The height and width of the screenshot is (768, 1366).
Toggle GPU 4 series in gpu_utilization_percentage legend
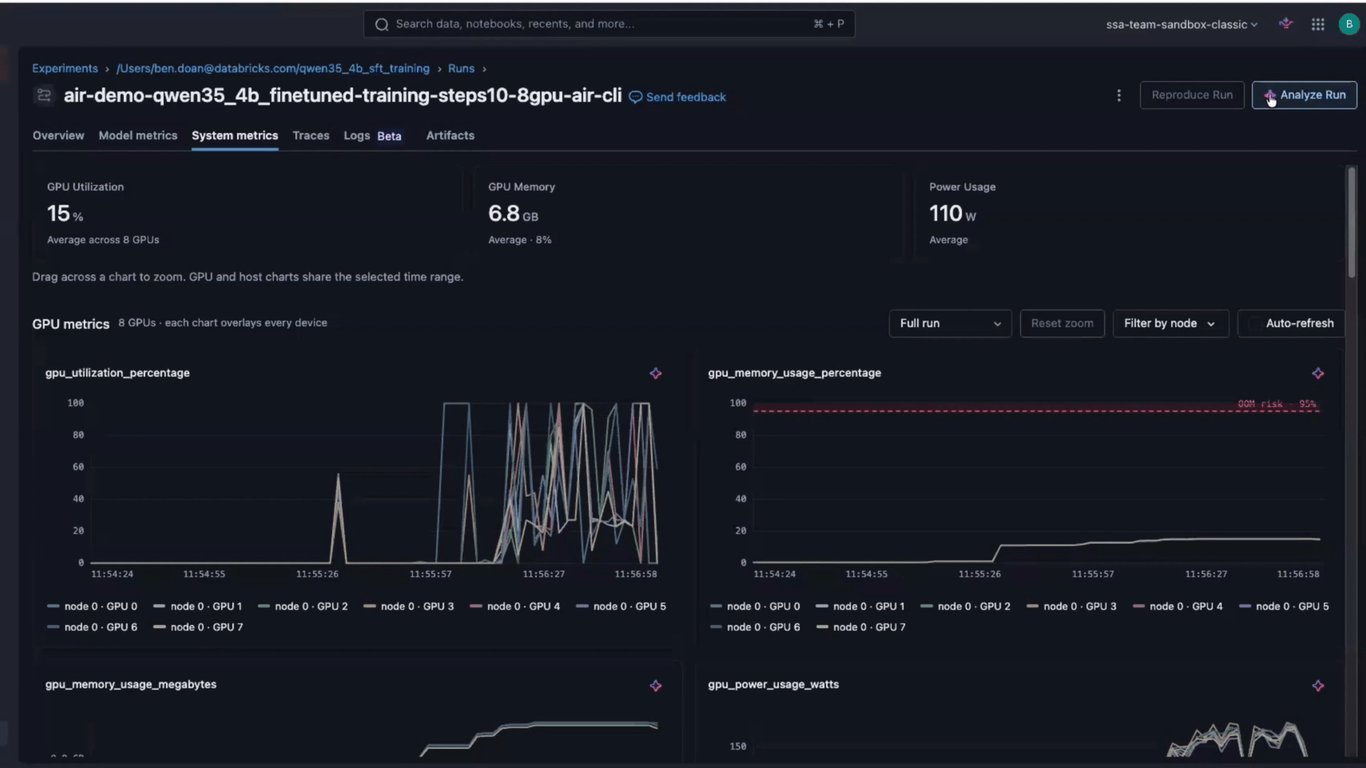[x=514, y=606]
